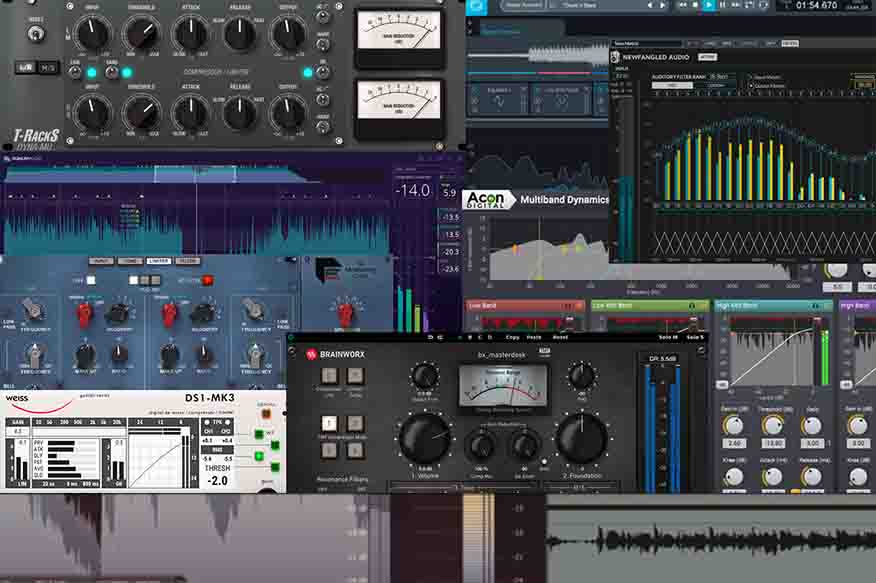Click the 2.46 gain value field
The height and width of the screenshot is (583, 876).
pyautogui.click(x=734, y=443)
